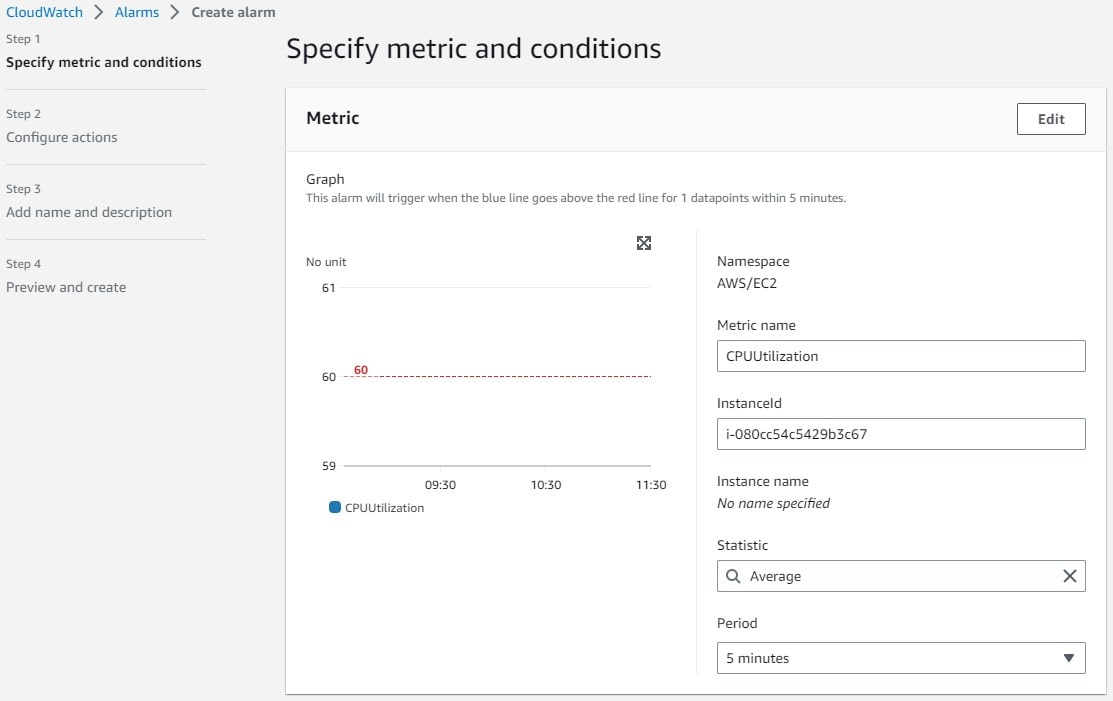Go to CloudWatch breadcrumb link
This screenshot has width=1113, height=701.
click(45, 12)
